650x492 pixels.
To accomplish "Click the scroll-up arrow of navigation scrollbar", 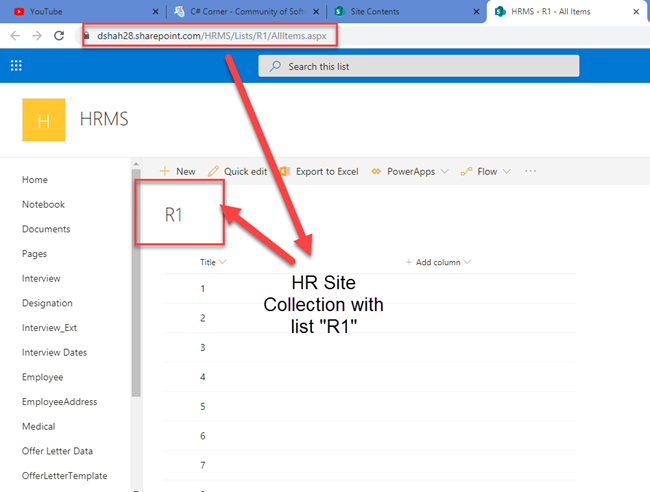I will coord(136,164).
